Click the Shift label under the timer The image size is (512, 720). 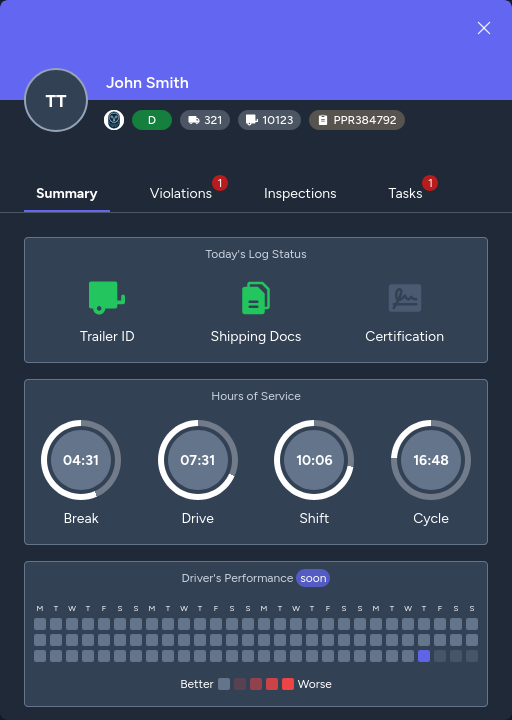314,518
